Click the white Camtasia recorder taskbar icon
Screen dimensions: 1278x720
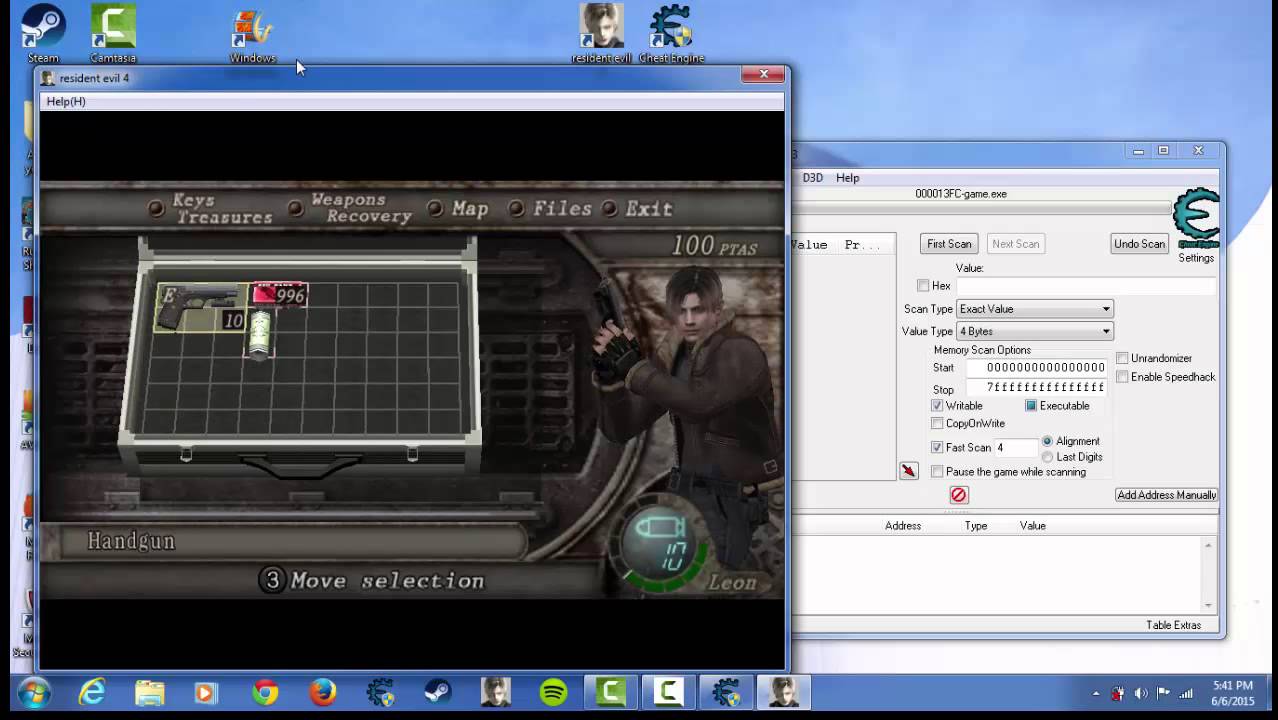click(668, 692)
